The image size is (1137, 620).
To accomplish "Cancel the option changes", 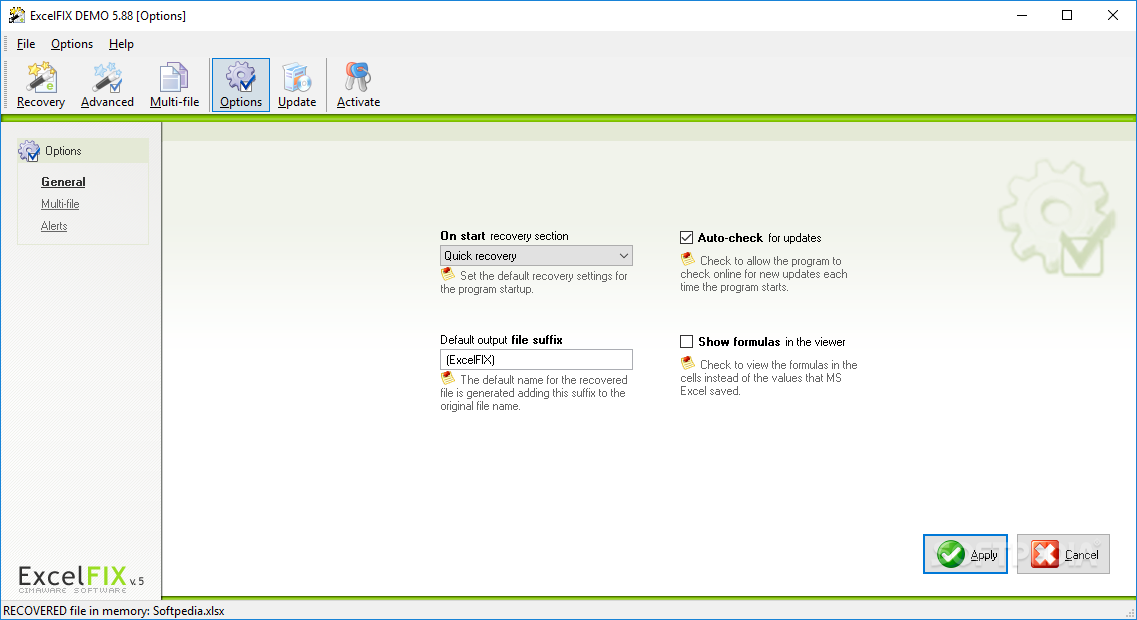I will pos(1063,554).
